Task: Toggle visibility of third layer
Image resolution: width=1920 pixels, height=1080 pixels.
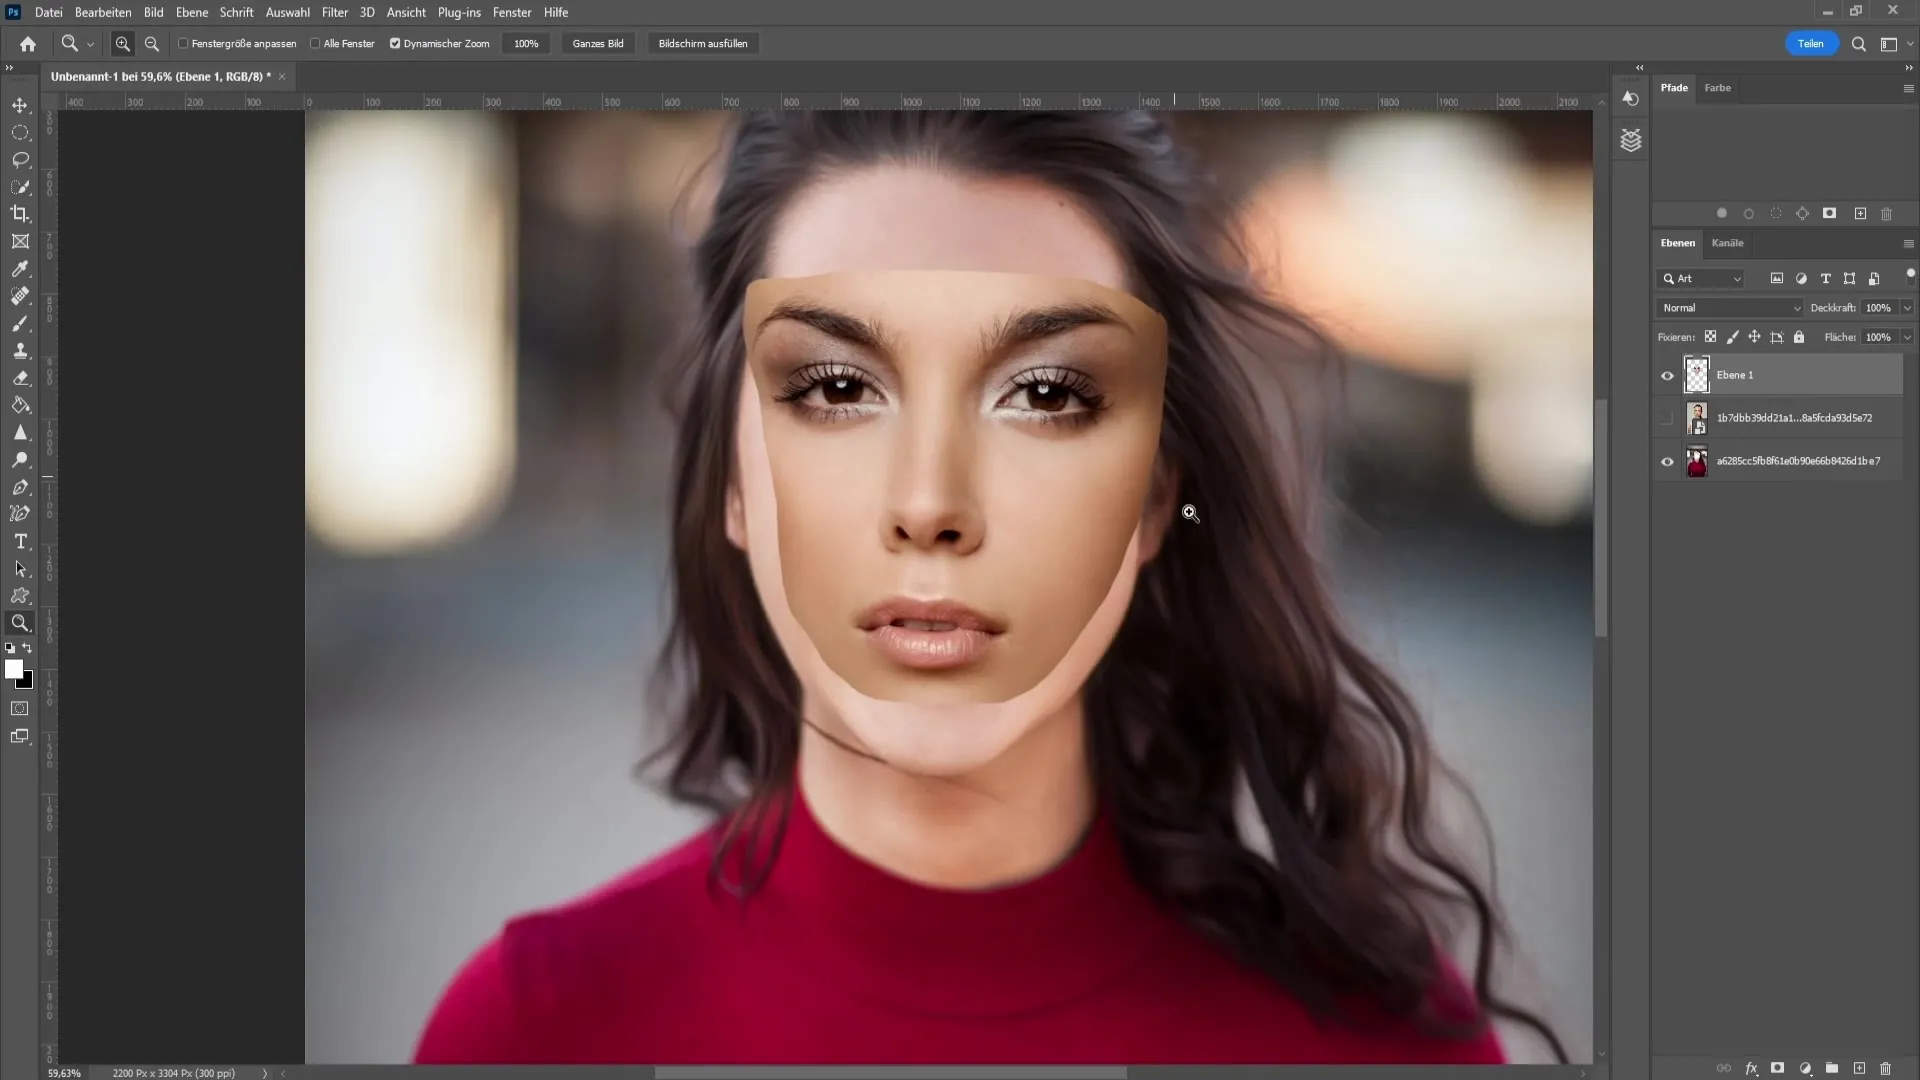Action: pyautogui.click(x=1667, y=460)
